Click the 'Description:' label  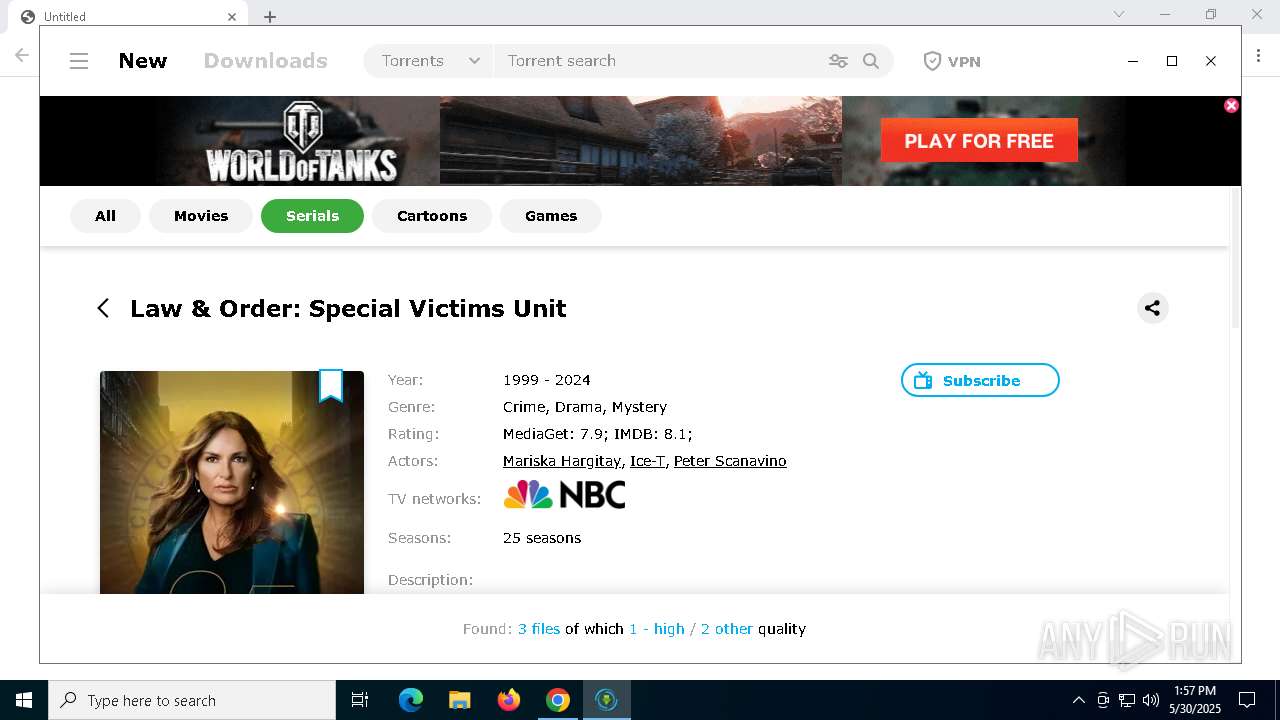tap(430, 580)
